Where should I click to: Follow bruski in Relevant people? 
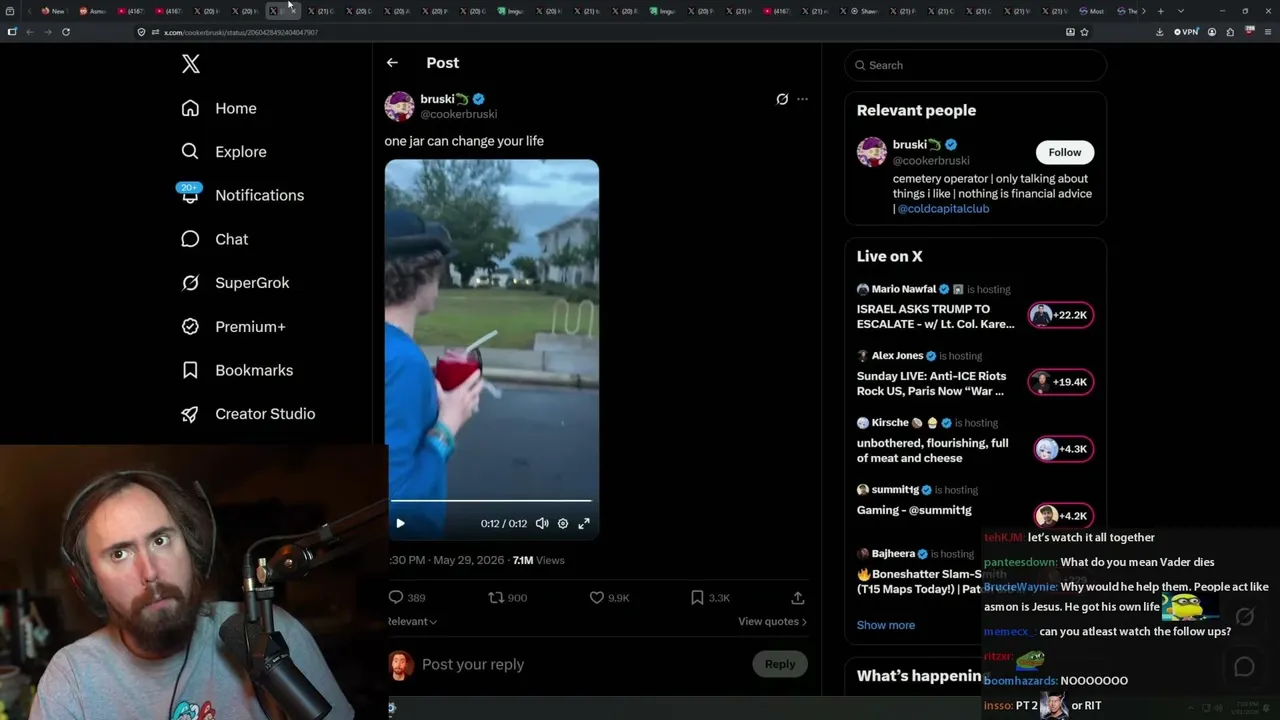coord(1064,152)
